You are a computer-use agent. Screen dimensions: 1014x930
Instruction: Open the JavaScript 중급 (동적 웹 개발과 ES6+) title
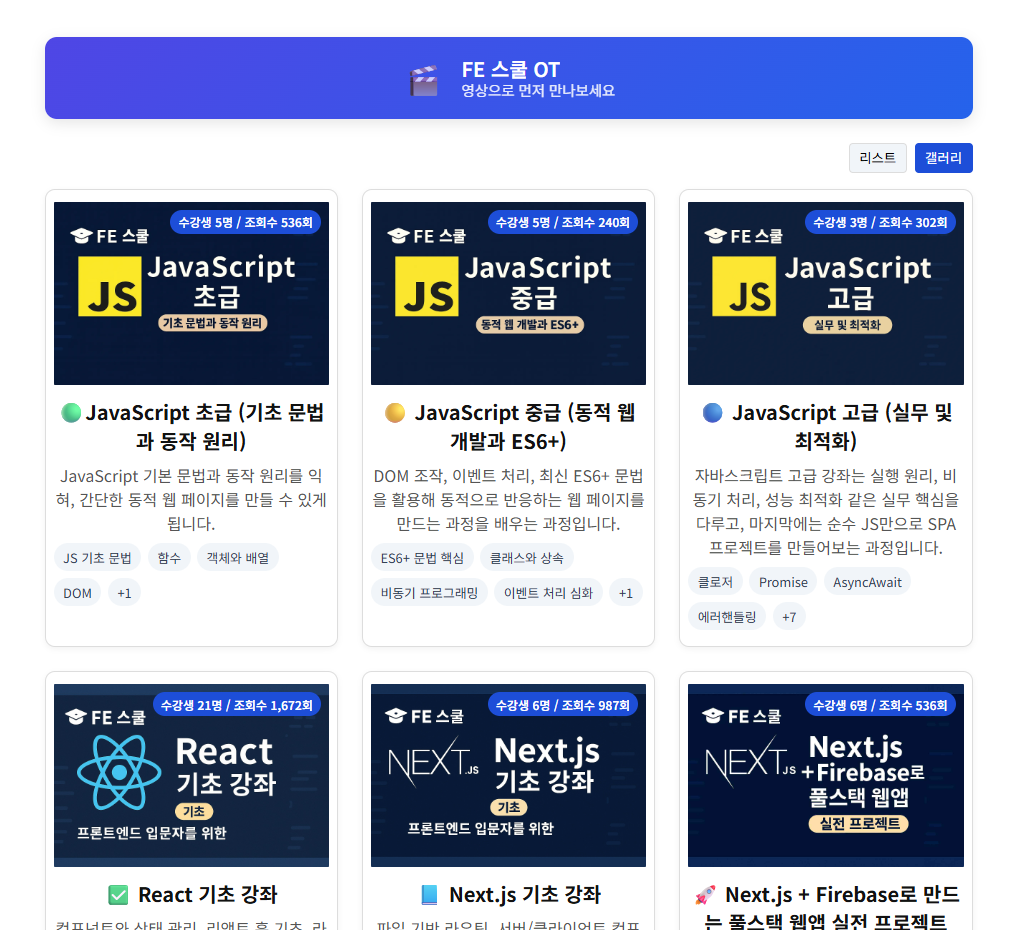click(508, 427)
